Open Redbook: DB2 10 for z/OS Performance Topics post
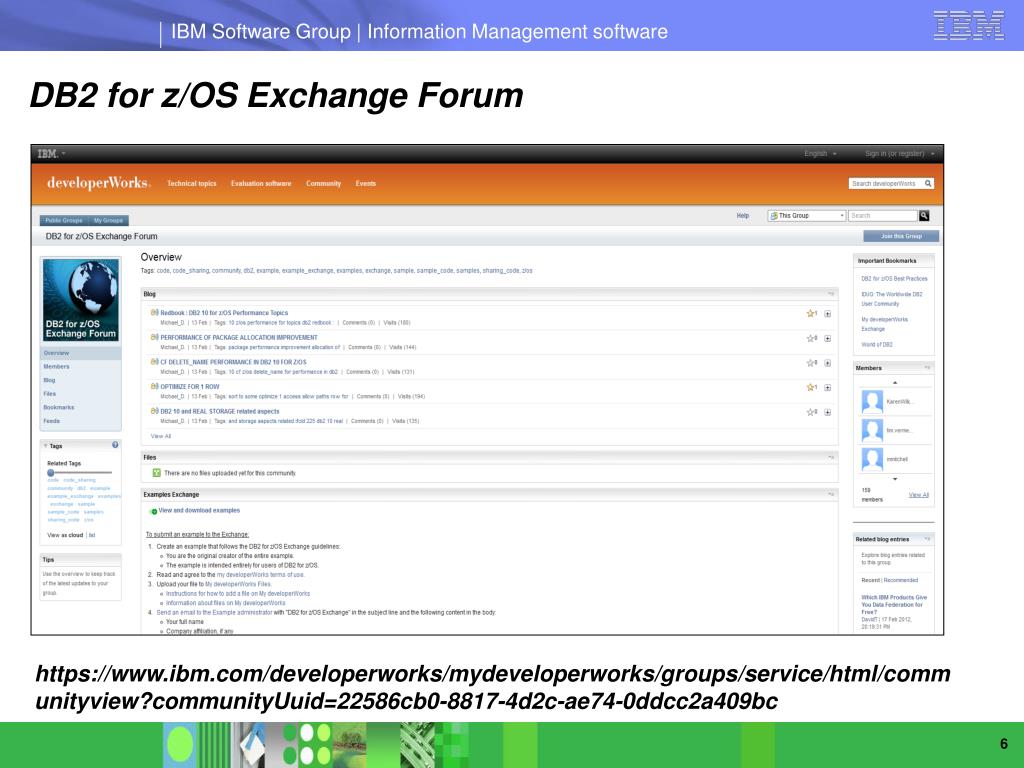This screenshot has height=768, width=1024. pyautogui.click(x=224, y=313)
